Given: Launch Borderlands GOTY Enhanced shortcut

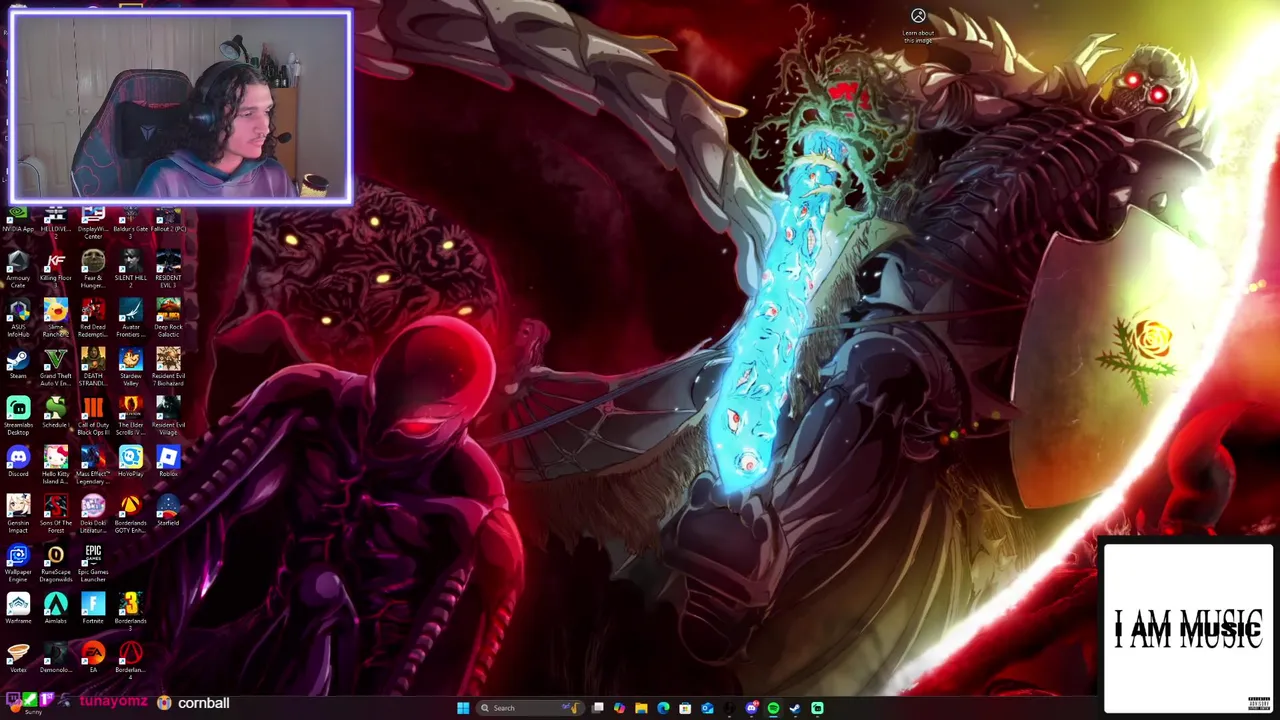Looking at the screenshot, I should [x=130, y=514].
